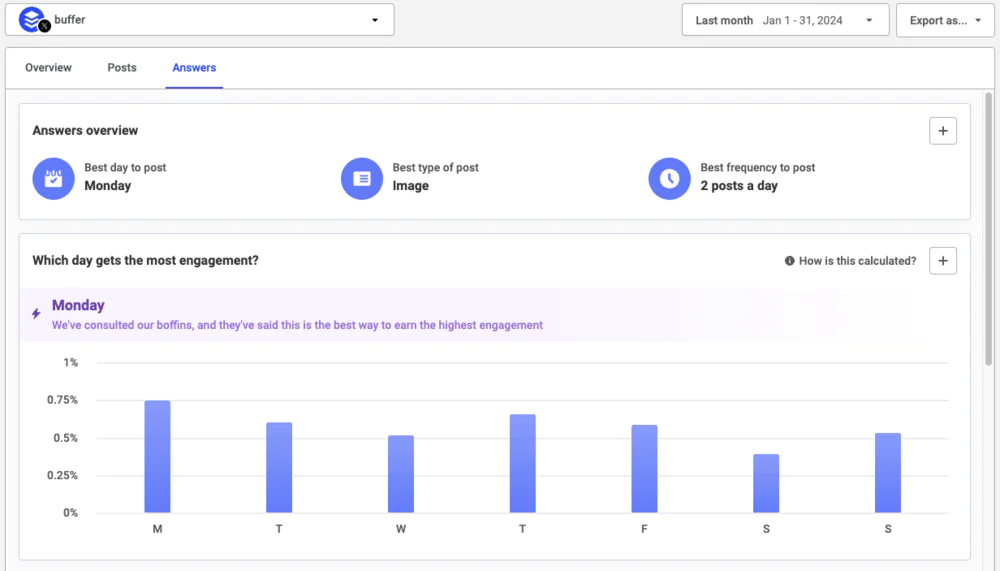Screen dimensions: 1000x571
Task: Click the Answers overview heading
Action: pyautogui.click(x=85, y=130)
